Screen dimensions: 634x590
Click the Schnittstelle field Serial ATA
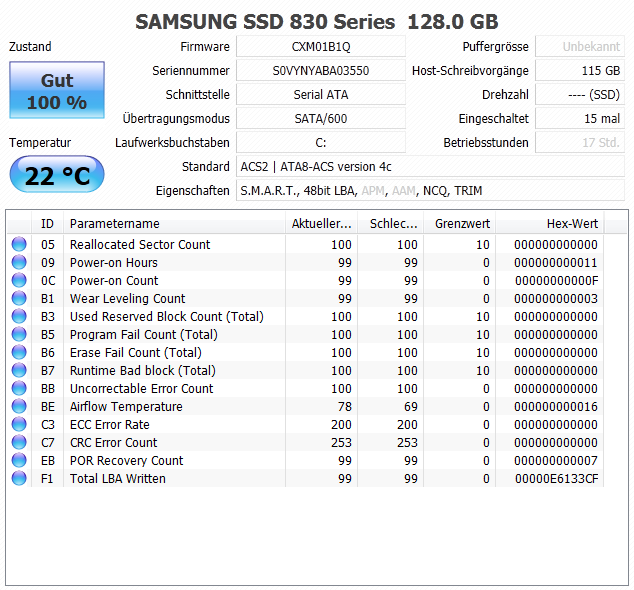(x=321, y=95)
